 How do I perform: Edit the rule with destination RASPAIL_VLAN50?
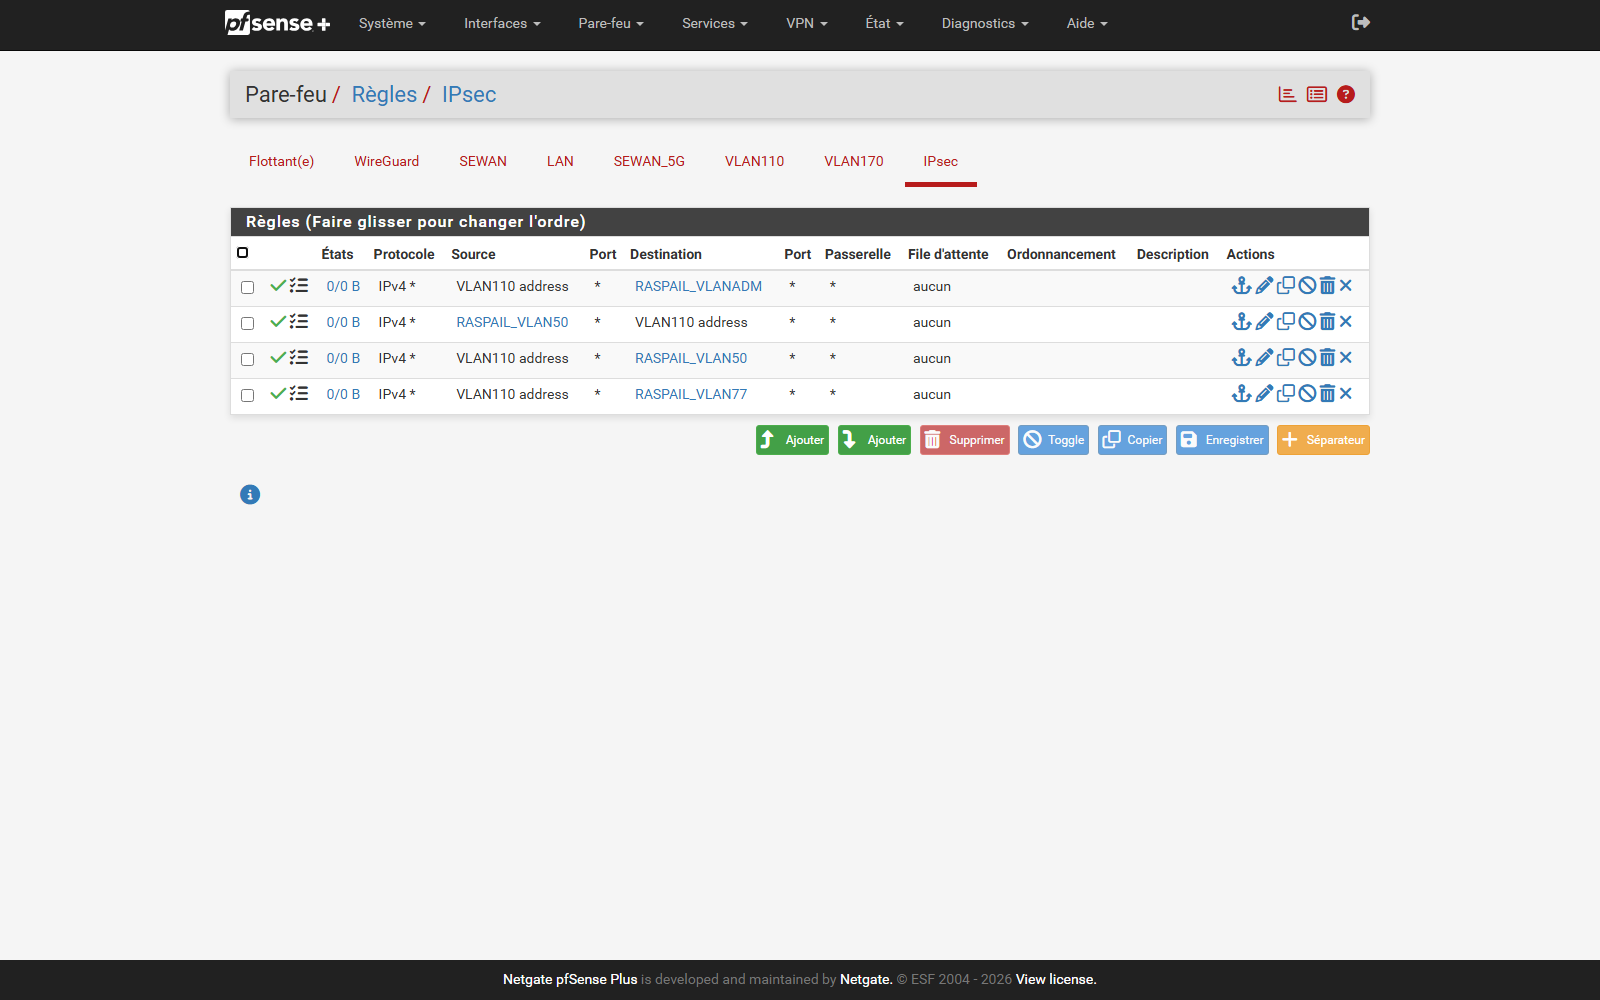(1264, 358)
